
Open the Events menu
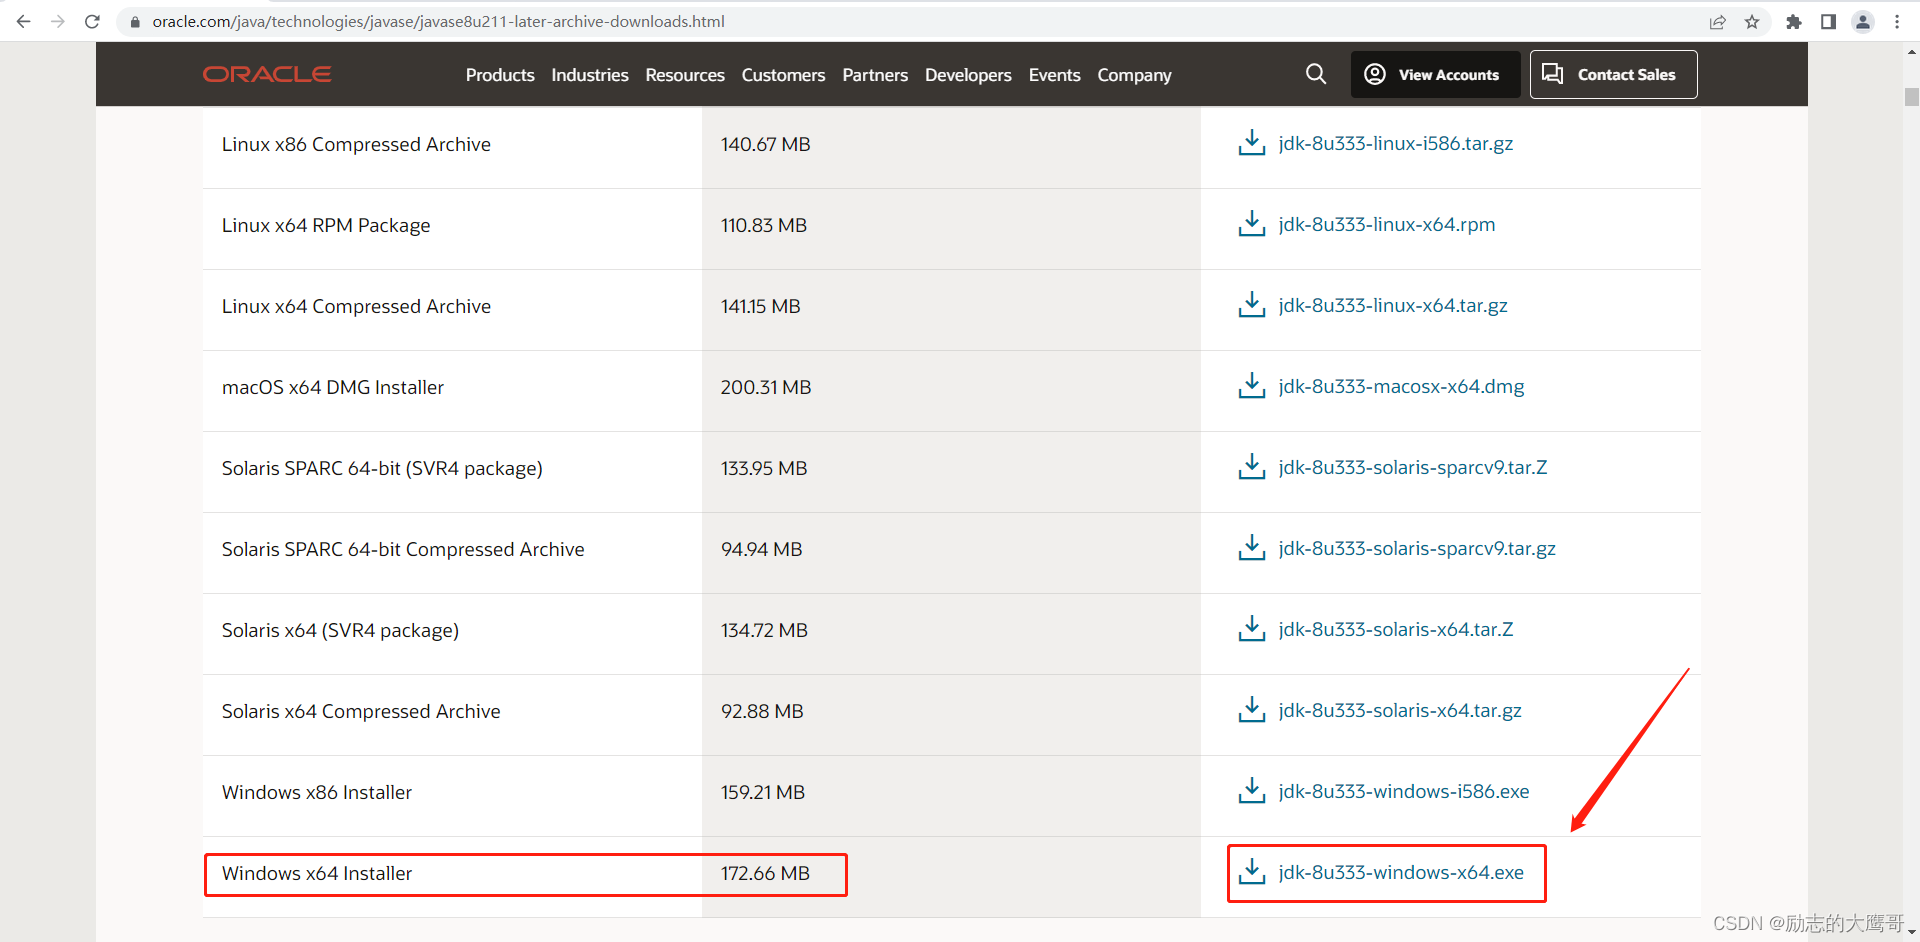point(1054,75)
